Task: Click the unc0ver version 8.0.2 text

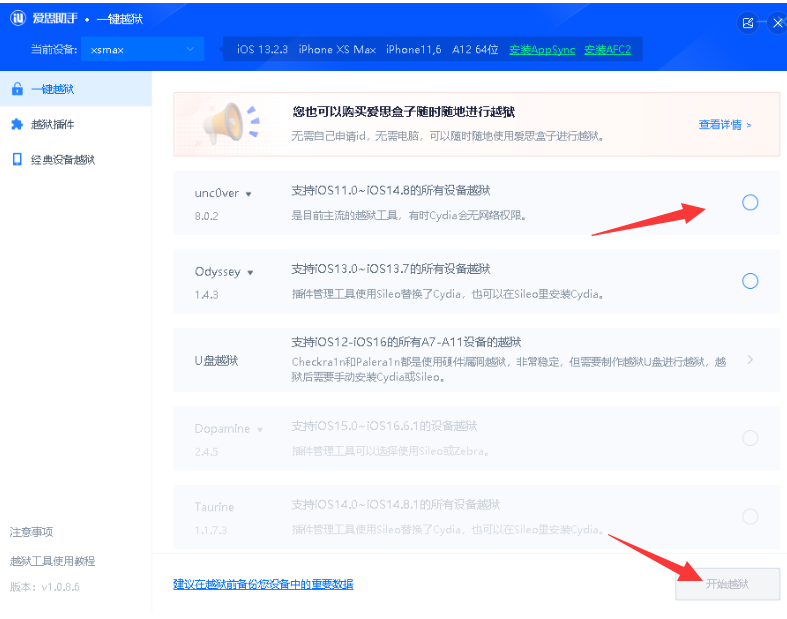Action: pyautogui.click(x=206, y=216)
